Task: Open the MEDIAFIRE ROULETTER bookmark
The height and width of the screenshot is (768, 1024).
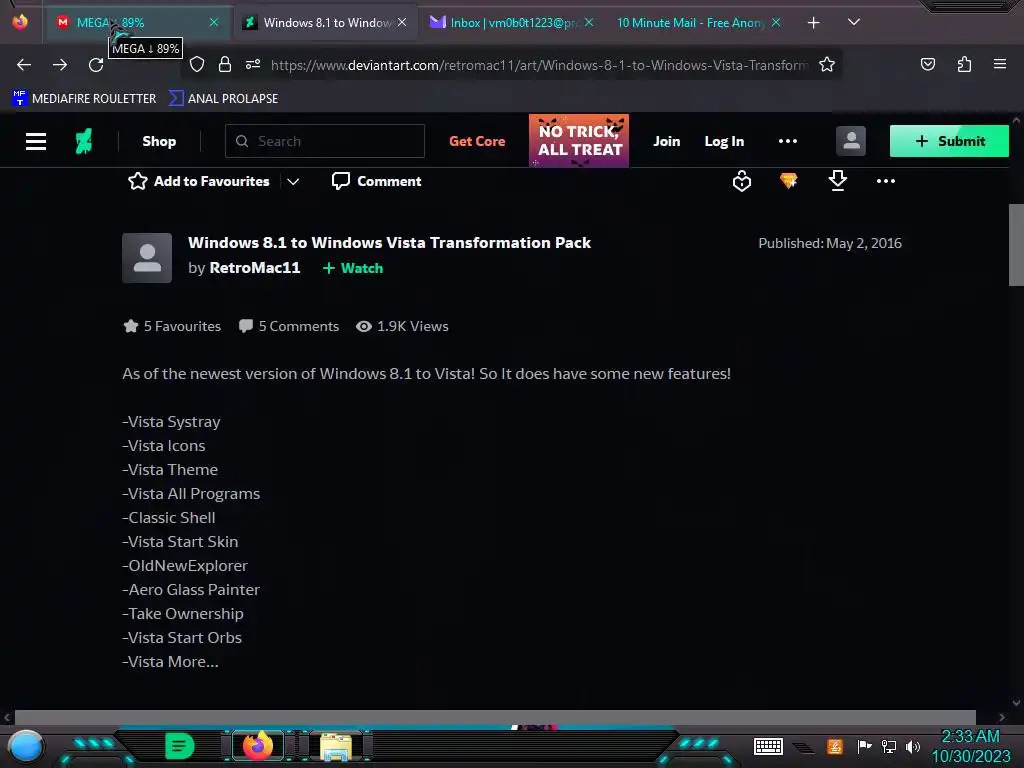Action: pos(84,99)
